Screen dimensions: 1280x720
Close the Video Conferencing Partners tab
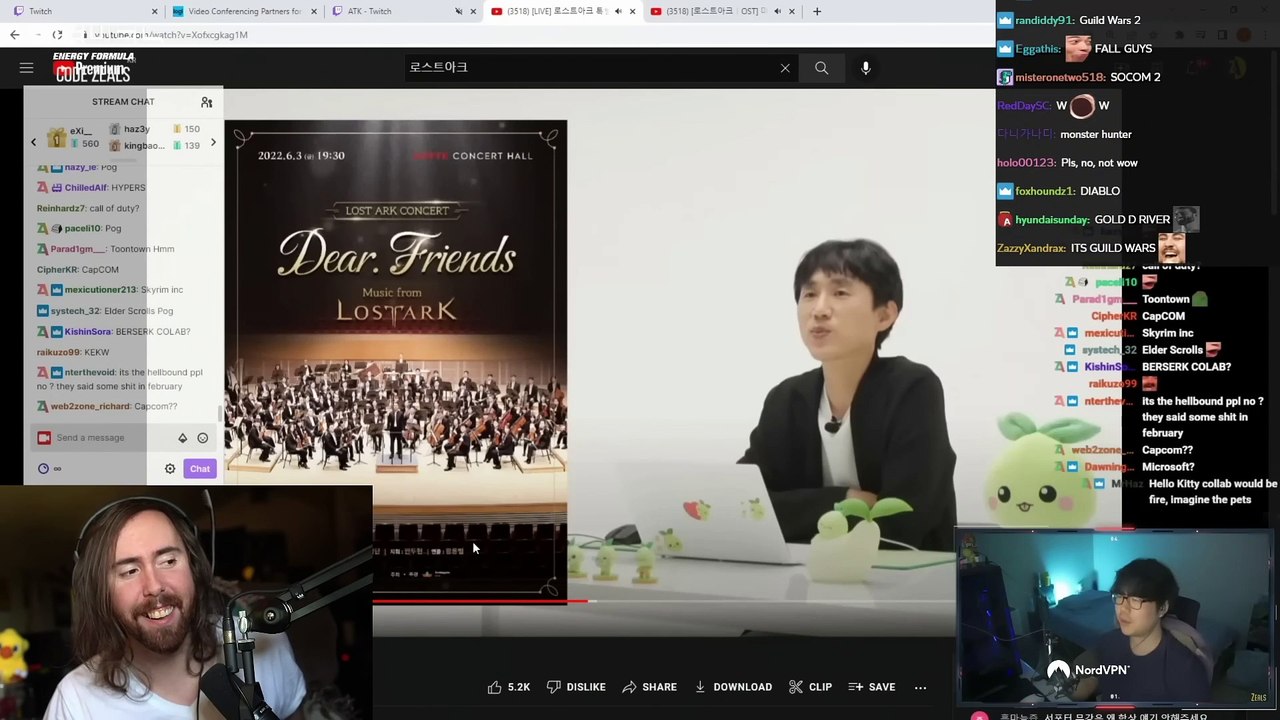click(x=314, y=11)
